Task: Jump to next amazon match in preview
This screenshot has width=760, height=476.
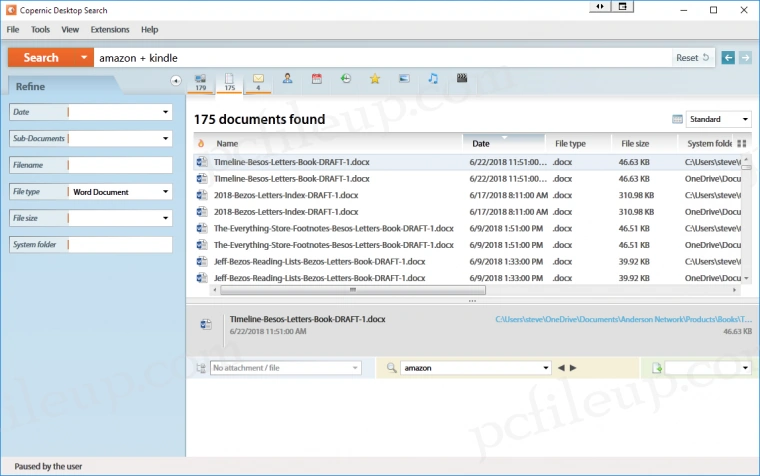Action: 573,368
